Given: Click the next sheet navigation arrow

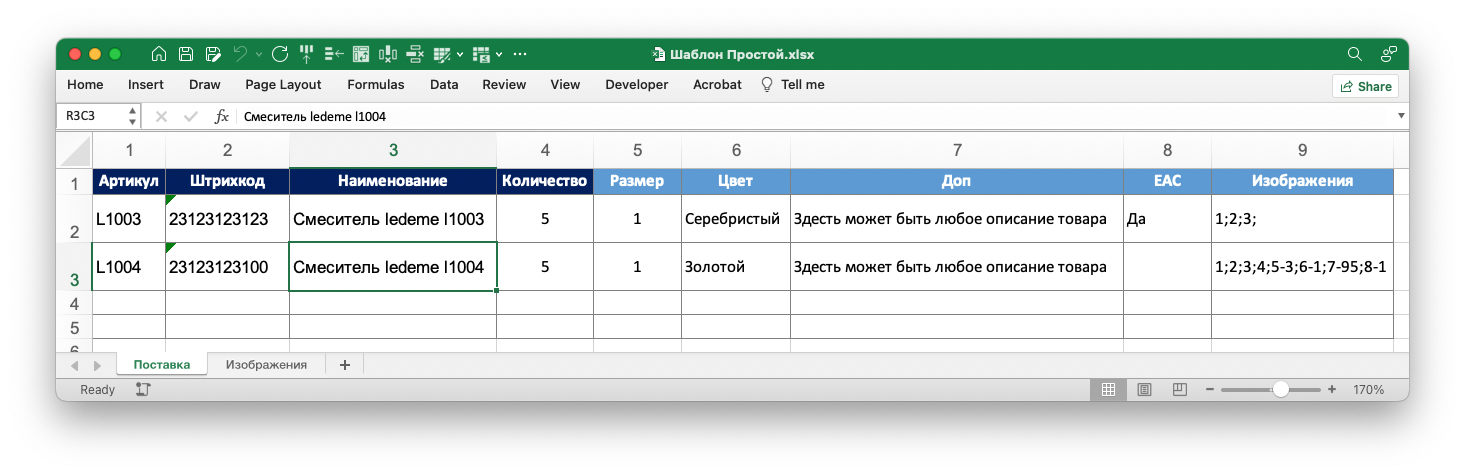Looking at the screenshot, I should pyautogui.click(x=97, y=366).
